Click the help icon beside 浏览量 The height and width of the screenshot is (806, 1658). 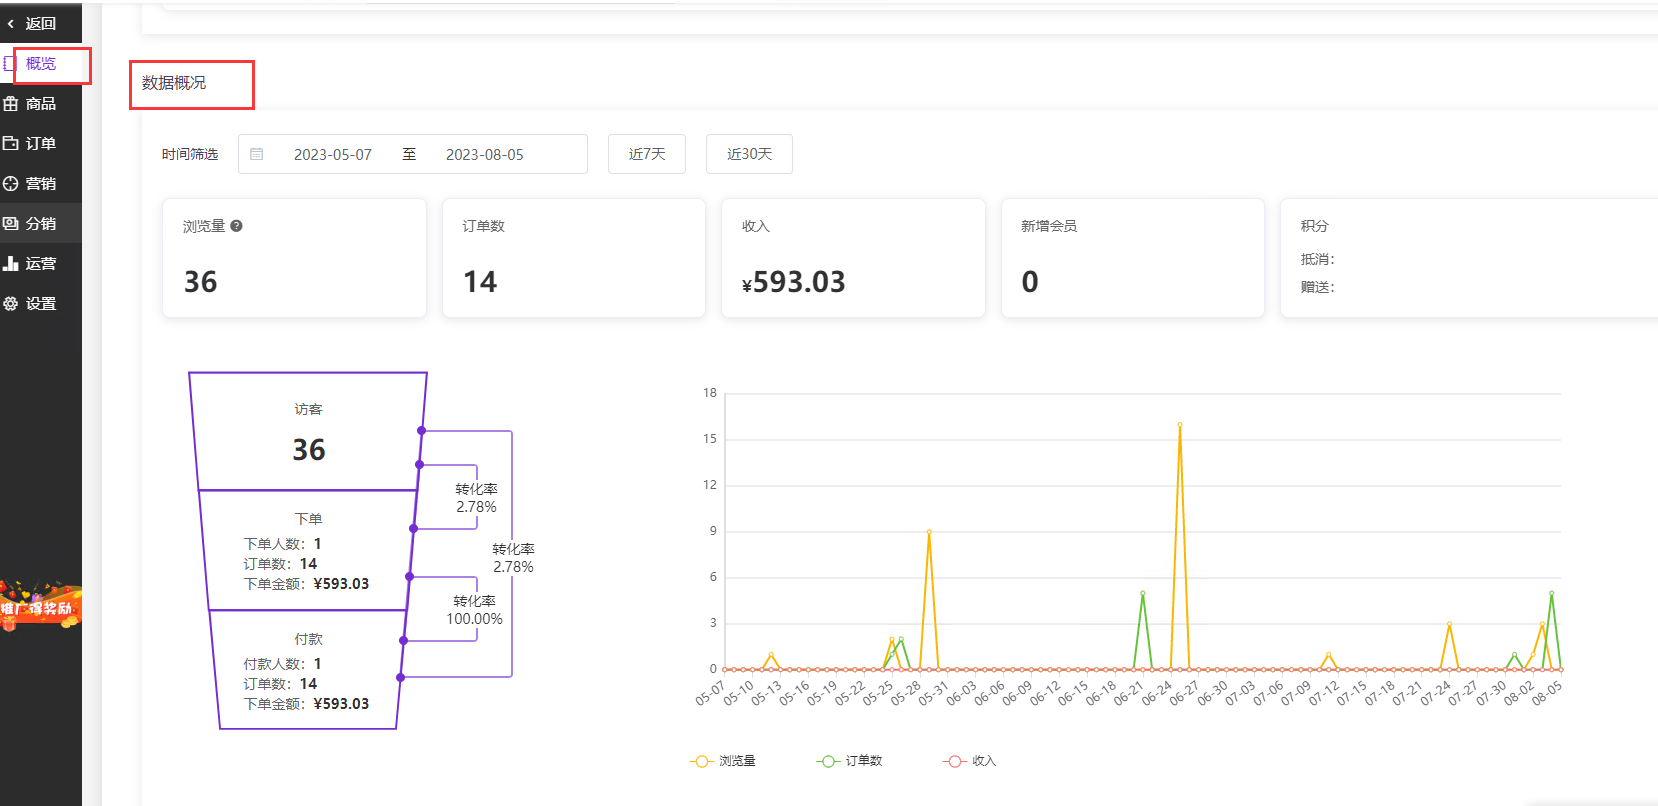click(x=237, y=226)
